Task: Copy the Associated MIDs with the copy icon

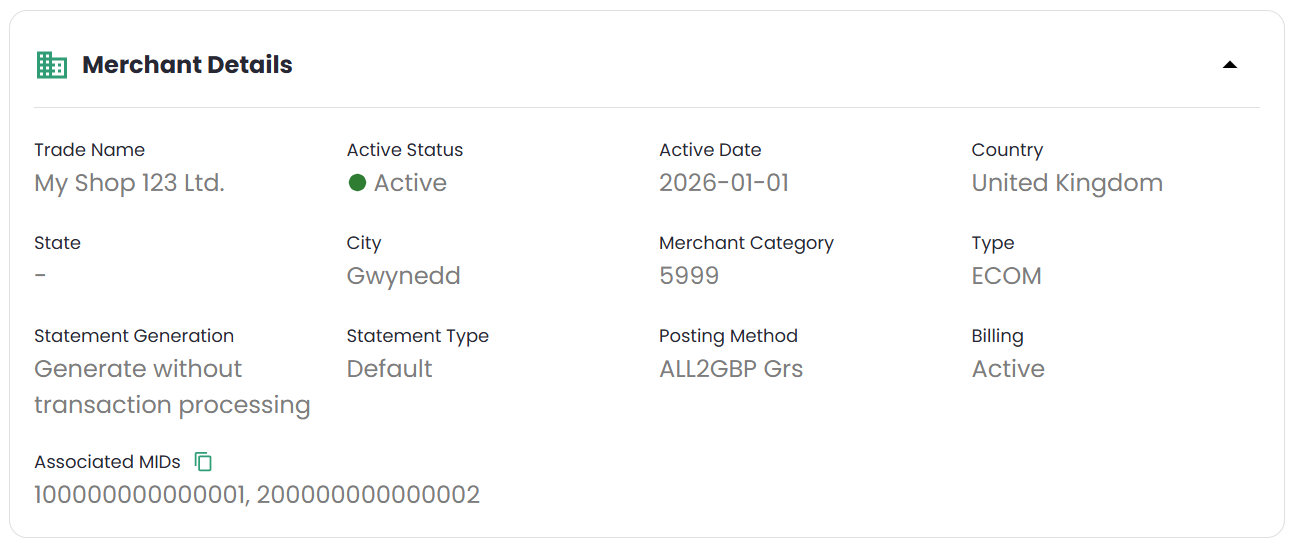Action: point(203,462)
